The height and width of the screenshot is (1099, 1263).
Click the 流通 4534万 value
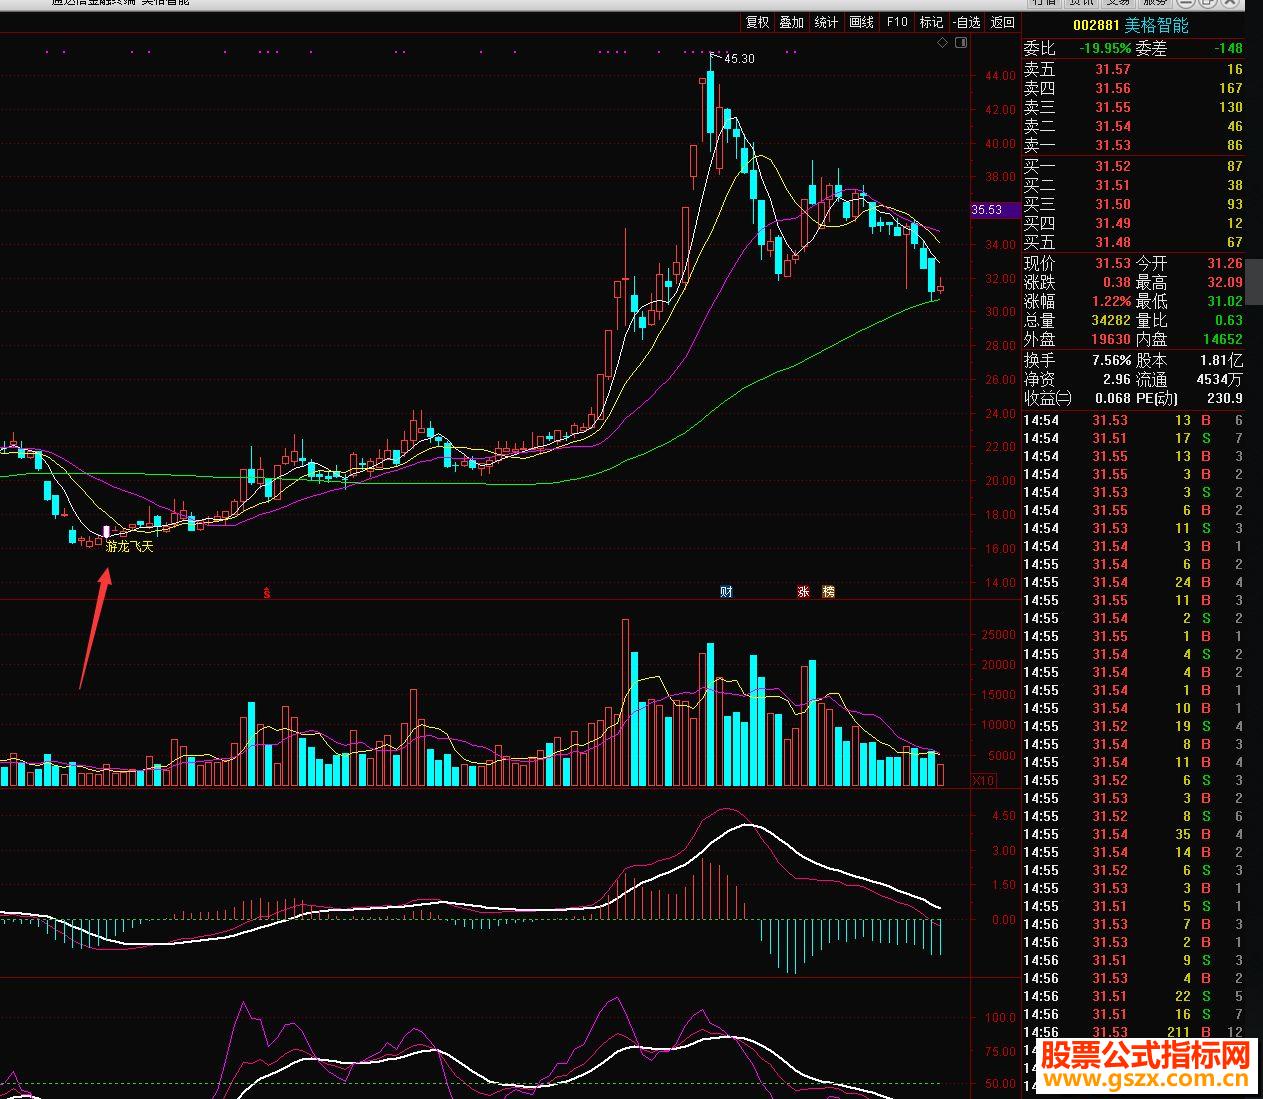point(1219,379)
